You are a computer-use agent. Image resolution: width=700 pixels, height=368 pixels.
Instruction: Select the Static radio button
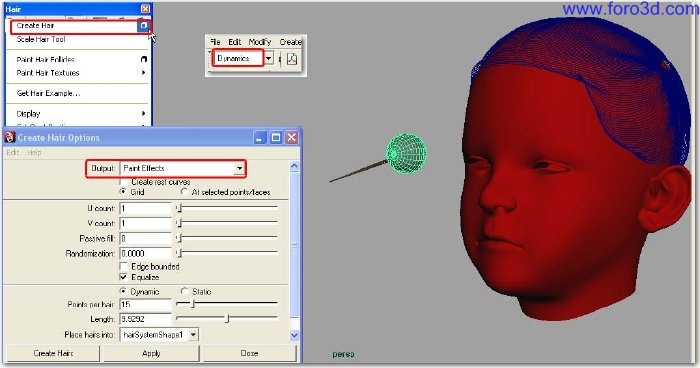tap(184, 291)
